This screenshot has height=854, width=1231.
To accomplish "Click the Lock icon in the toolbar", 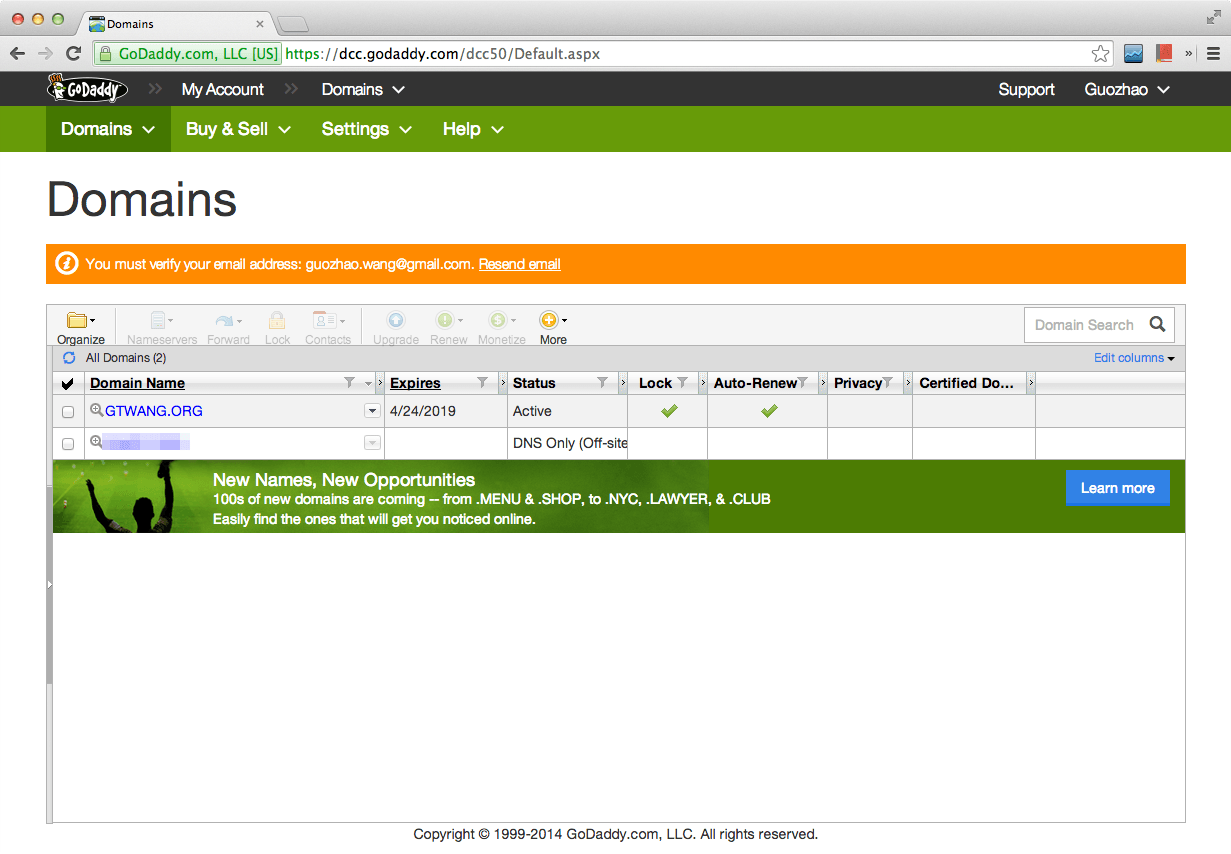I will tap(277, 320).
